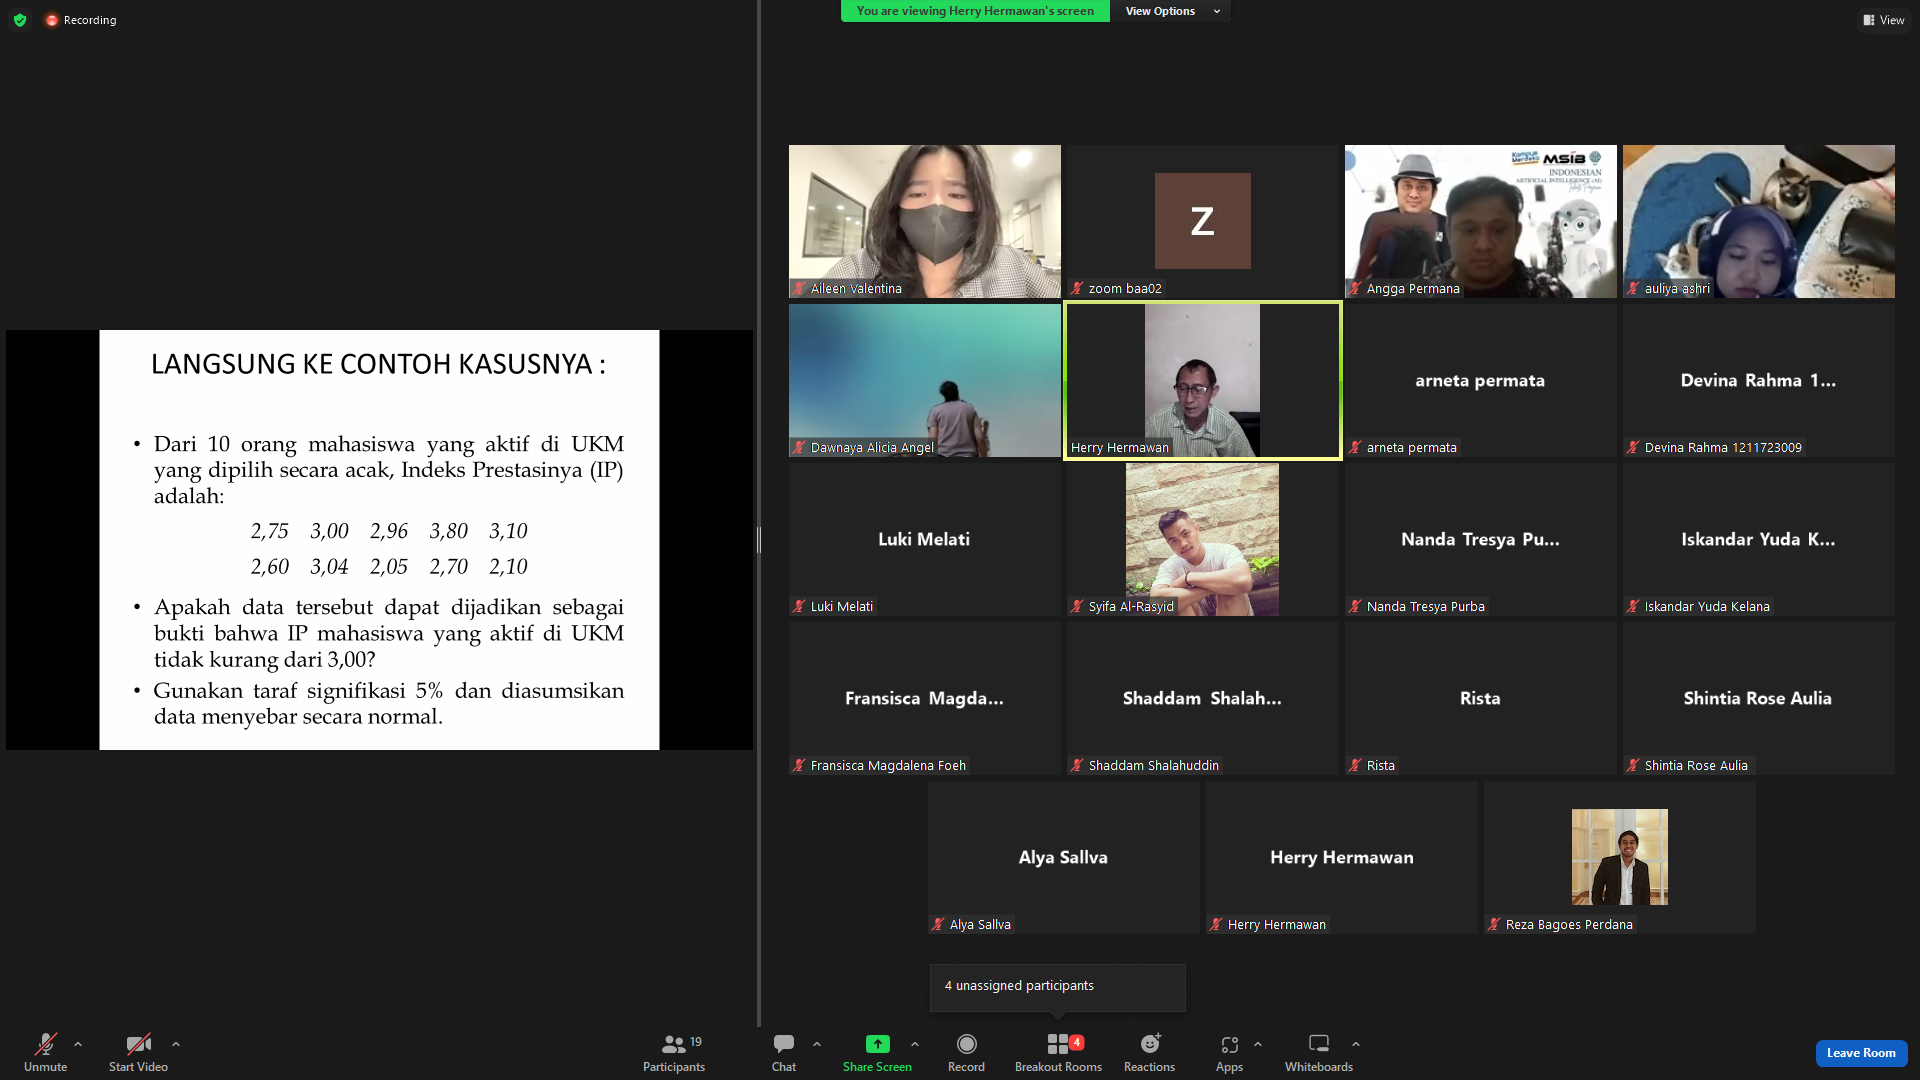
Task: Open the View Options dropdown
Action: (1171, 11)
